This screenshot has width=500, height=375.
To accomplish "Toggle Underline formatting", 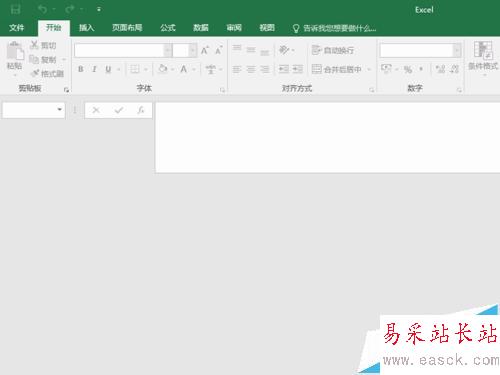I will [108, 69].
